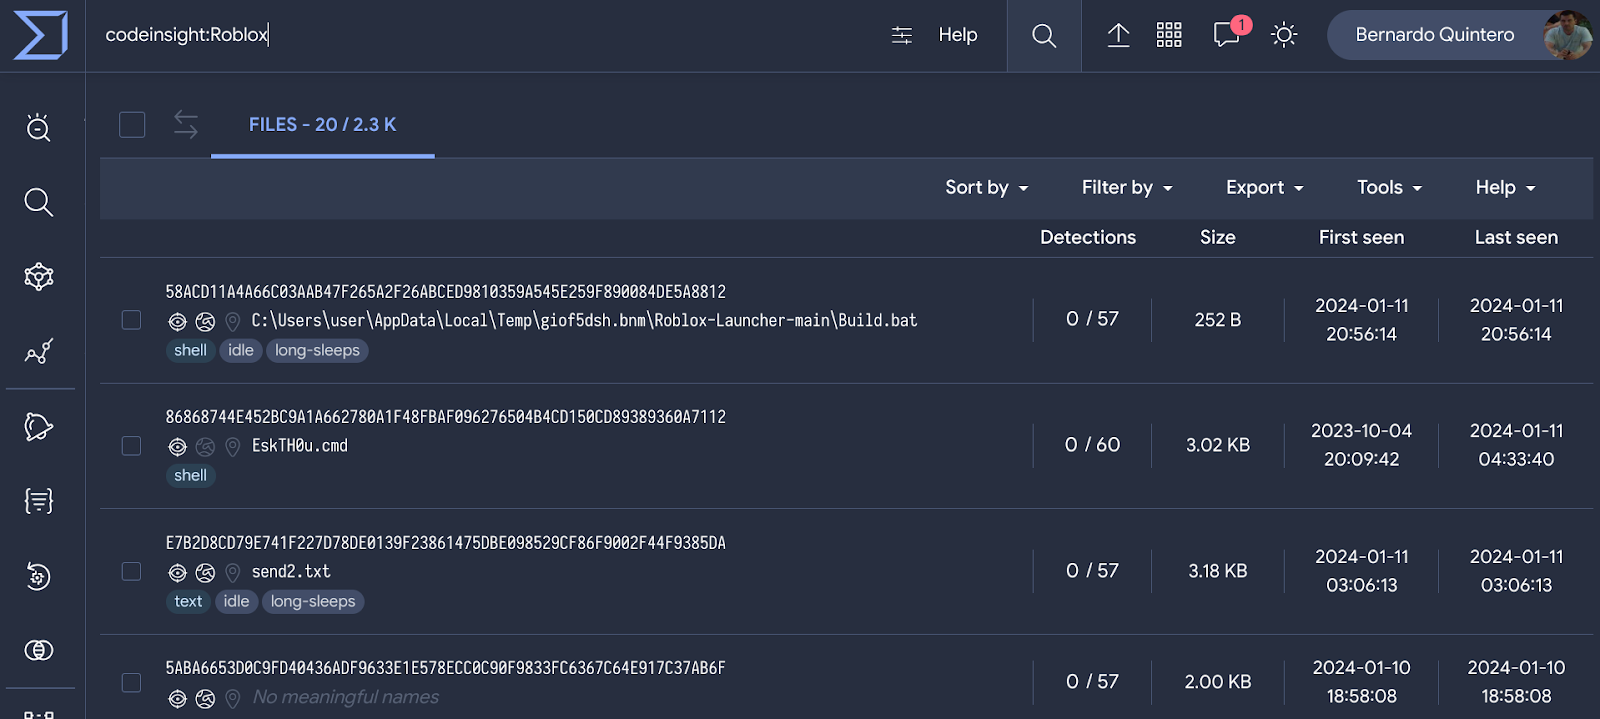Toggle light theme sun icon

1284,35
